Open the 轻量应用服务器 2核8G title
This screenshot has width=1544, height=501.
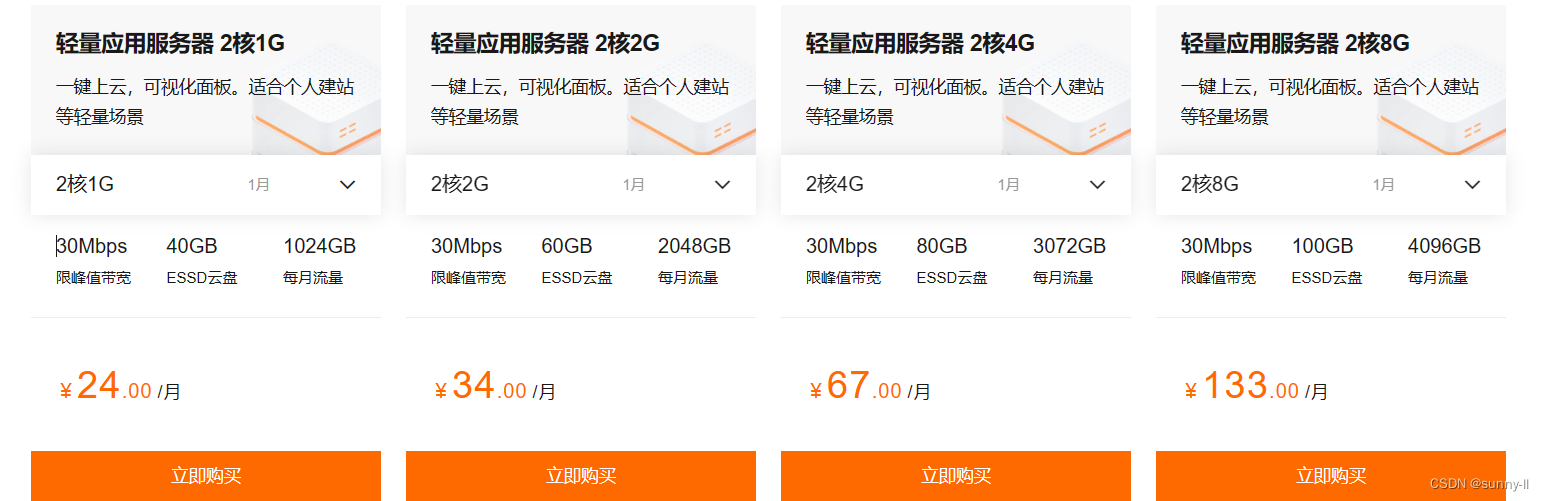[x=1295, y=43]
